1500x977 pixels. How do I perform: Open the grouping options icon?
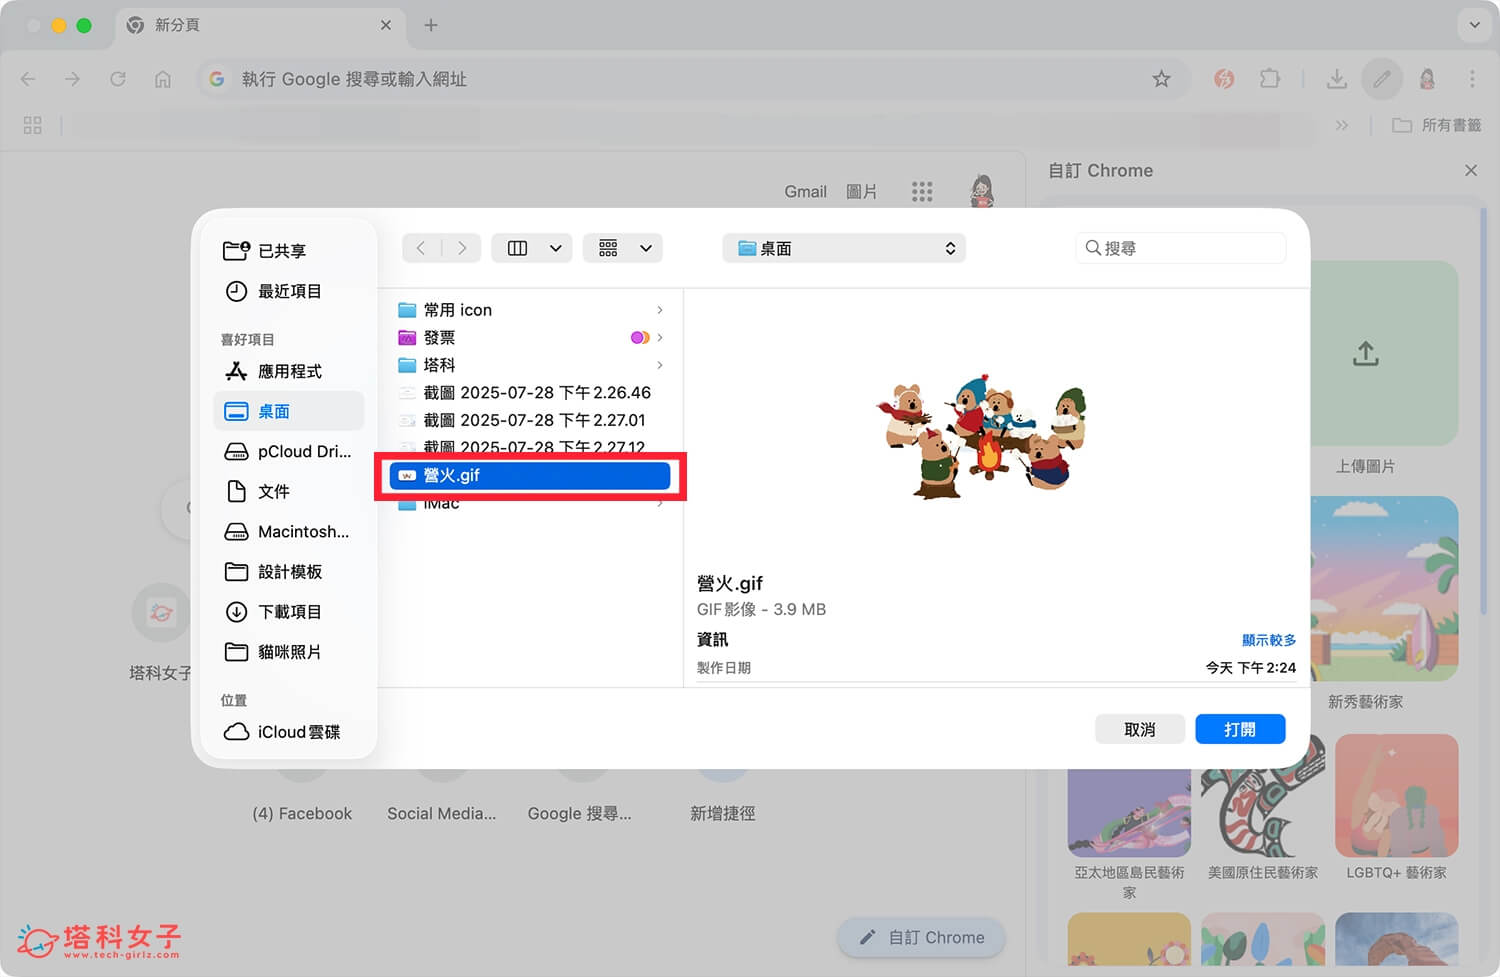(x=608, y=248)
